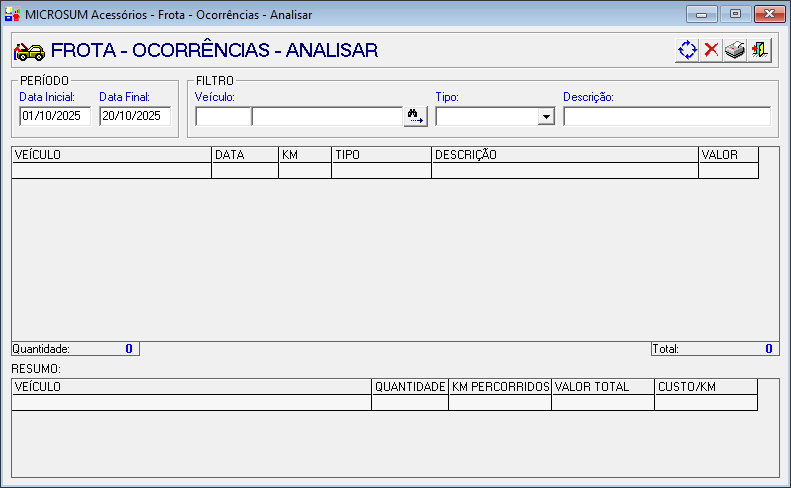Click the TIPO column header
Viewport: 791px width, 488px height.
tap(381, 155)
